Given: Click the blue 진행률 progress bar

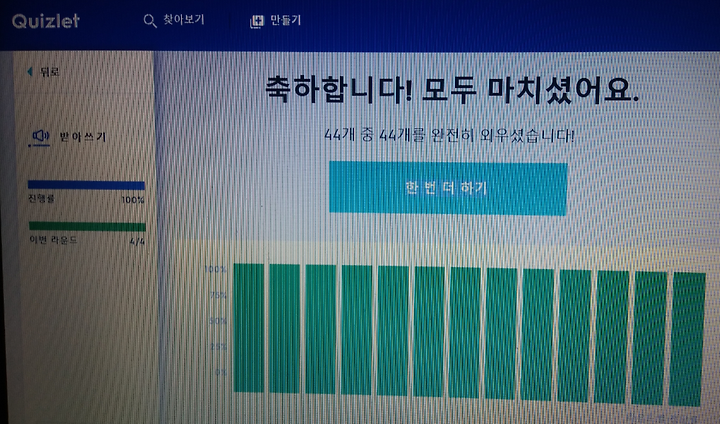Looking at the screenshot, I should coord(86,185).
